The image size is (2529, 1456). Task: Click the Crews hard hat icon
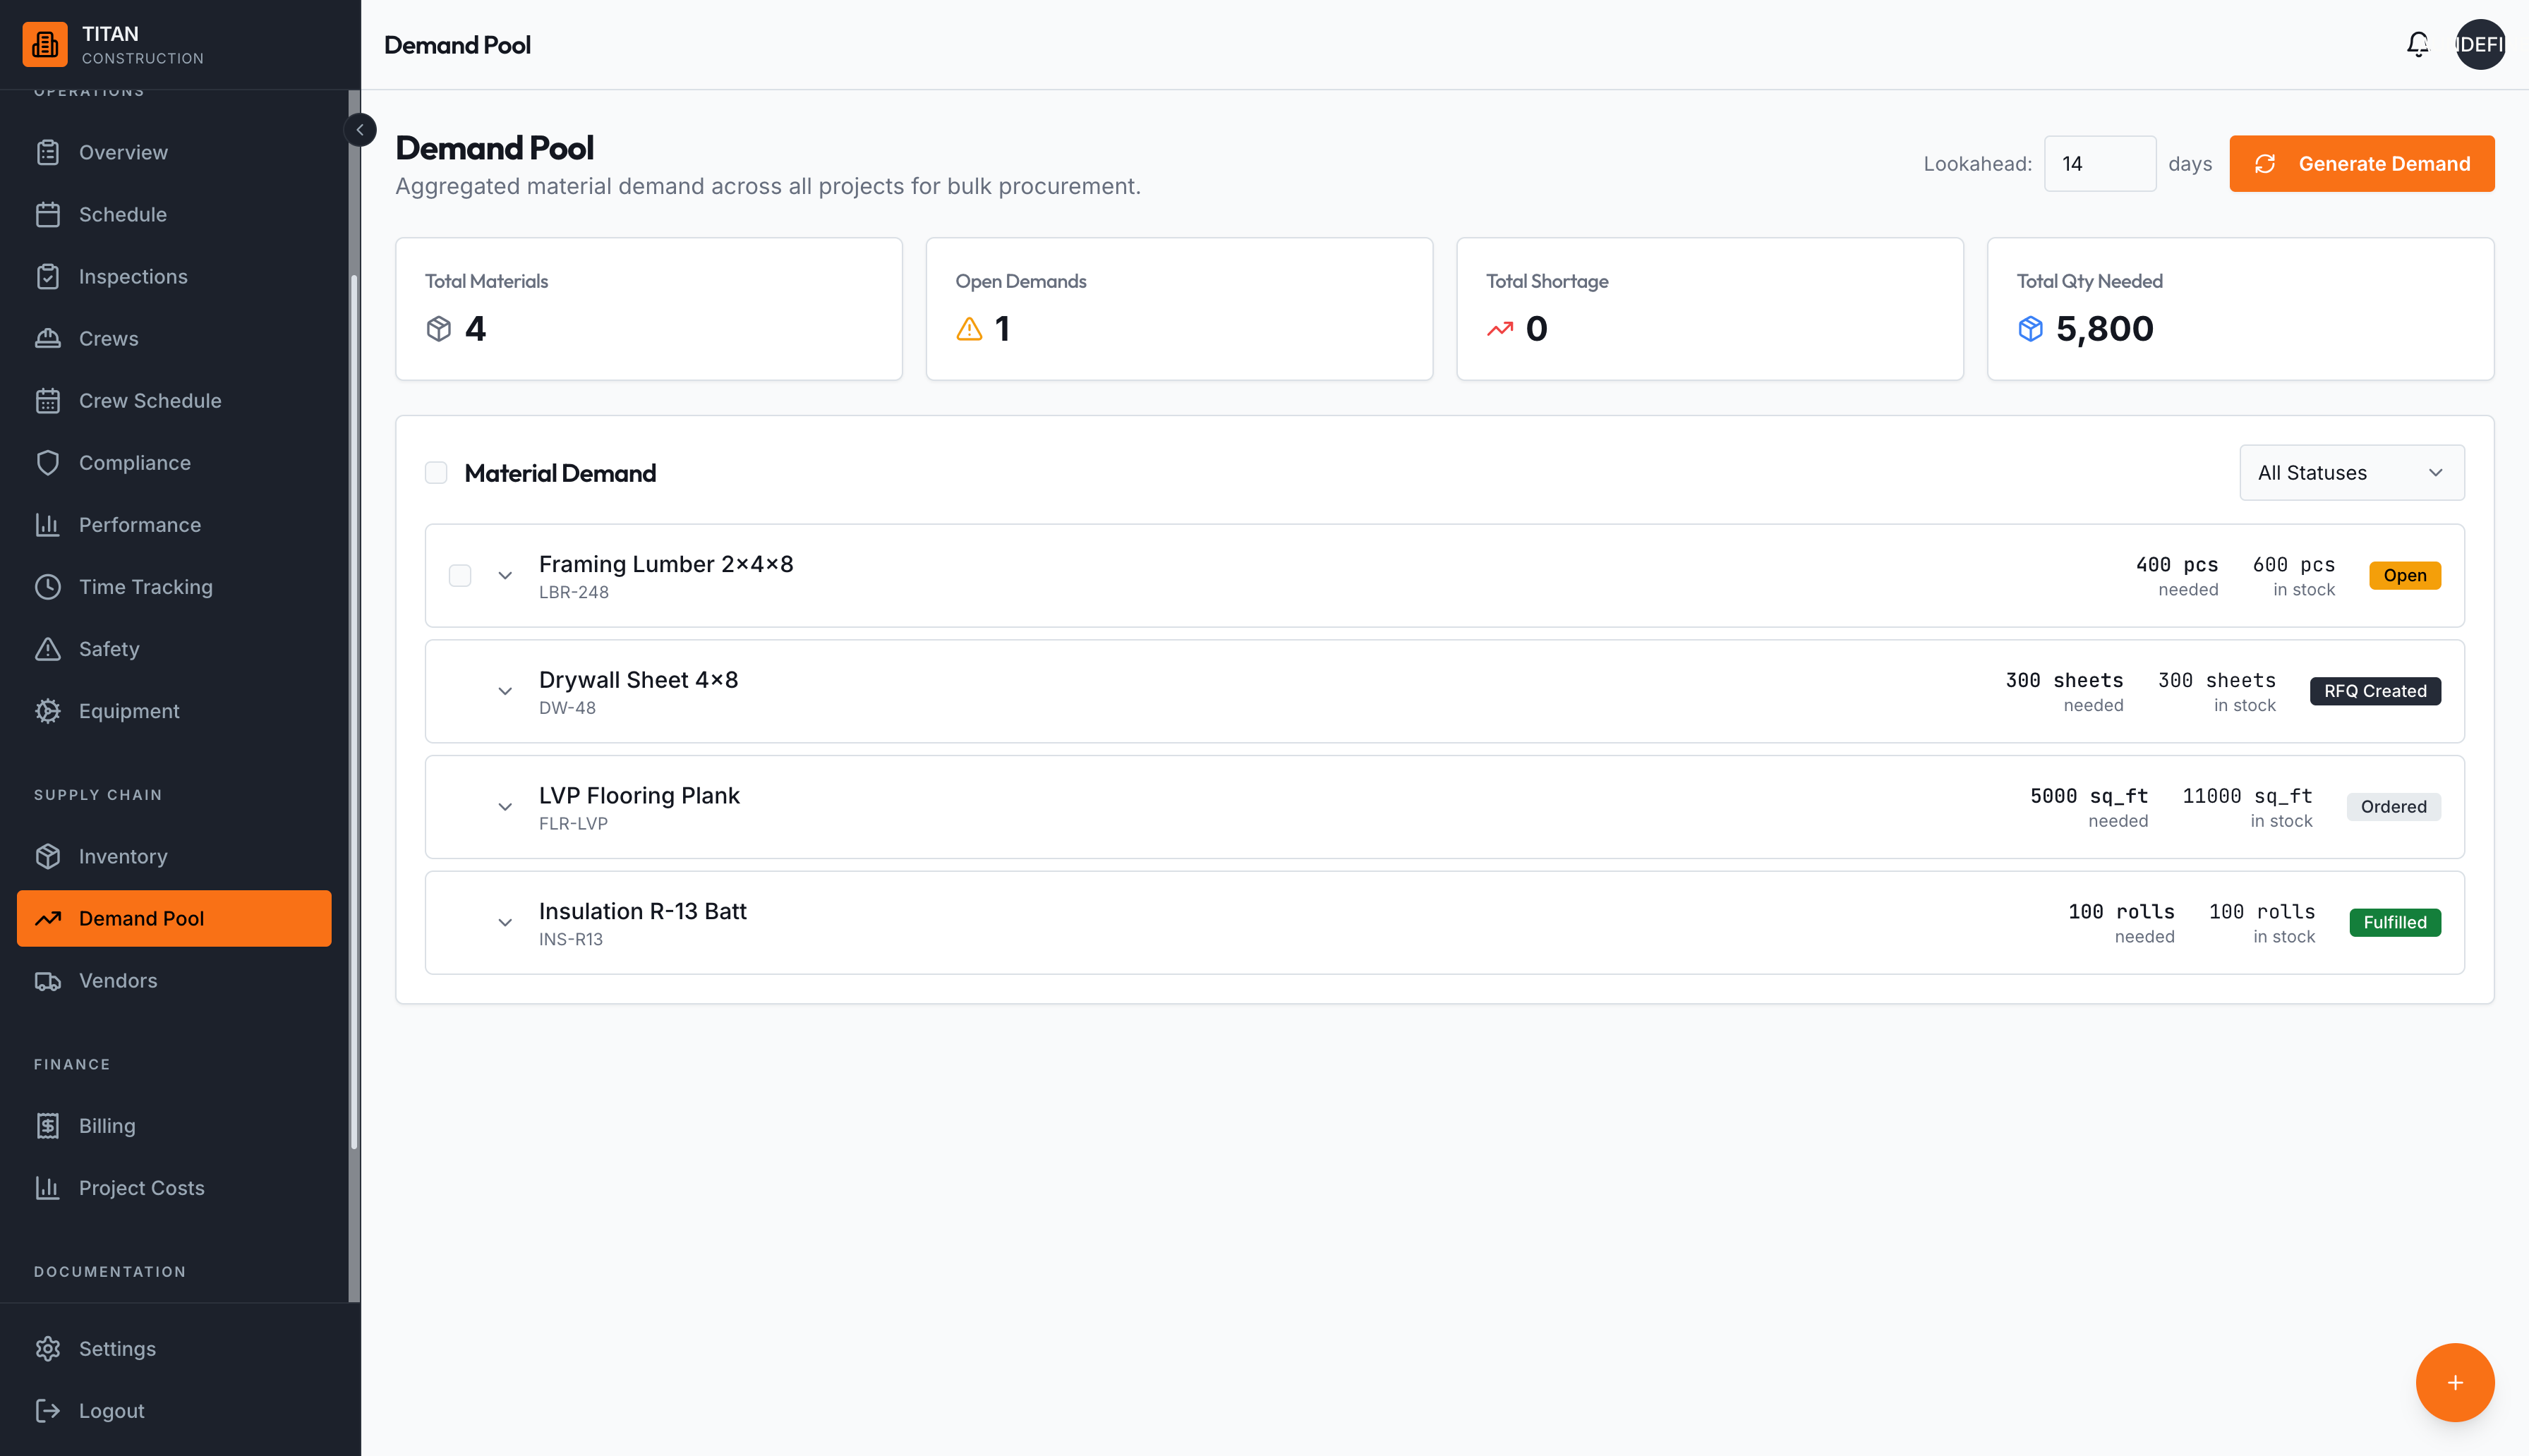[48, 339]
